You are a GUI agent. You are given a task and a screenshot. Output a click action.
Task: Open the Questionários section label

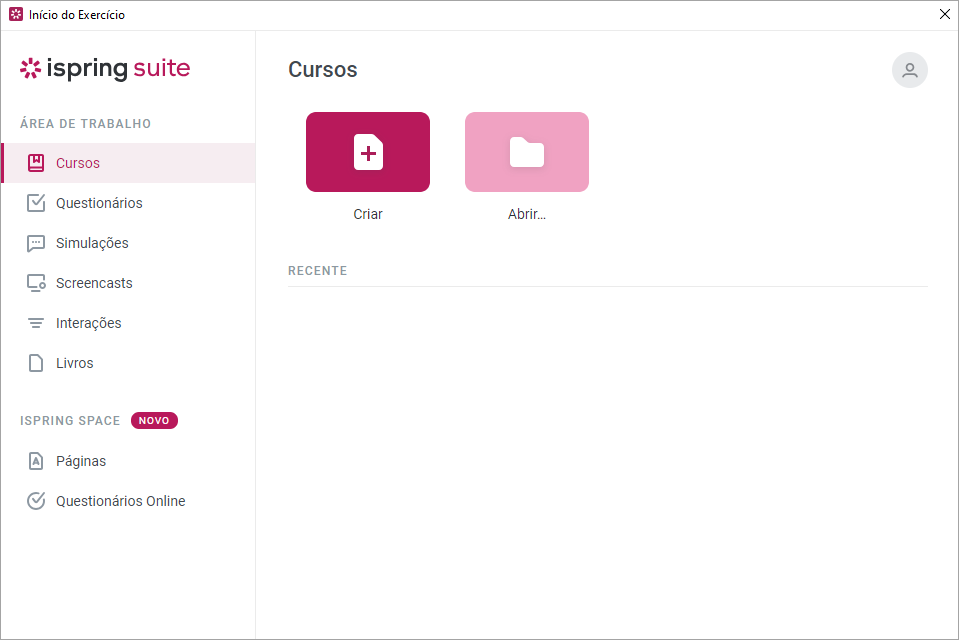pos(99,203)
